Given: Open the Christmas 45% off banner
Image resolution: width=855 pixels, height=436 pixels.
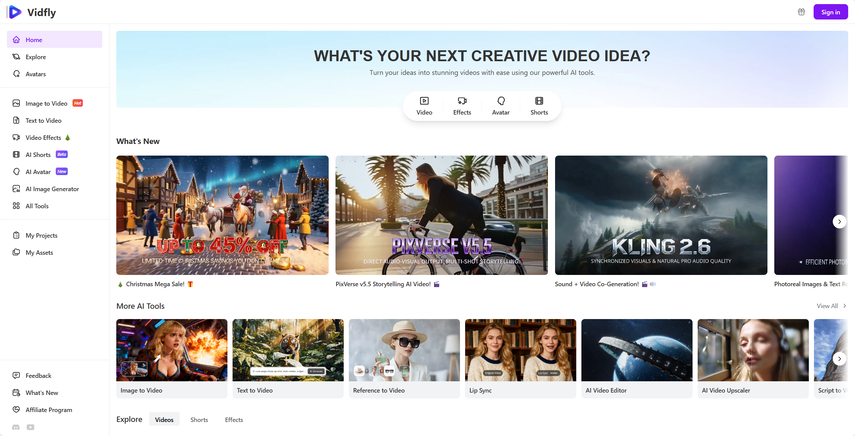Looking at the screenshot, I should pyautogui.click(x=222, y=215).
